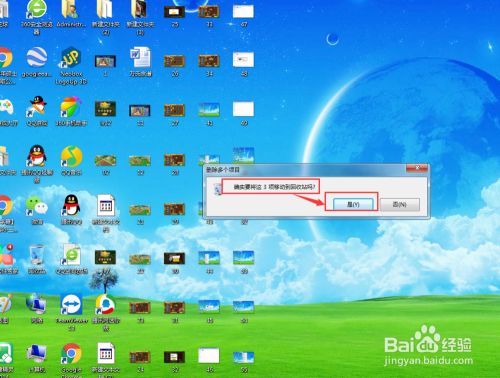The image size is (500, 378).
Task: Select image thumbnail labeled 25
Action: 174,14
